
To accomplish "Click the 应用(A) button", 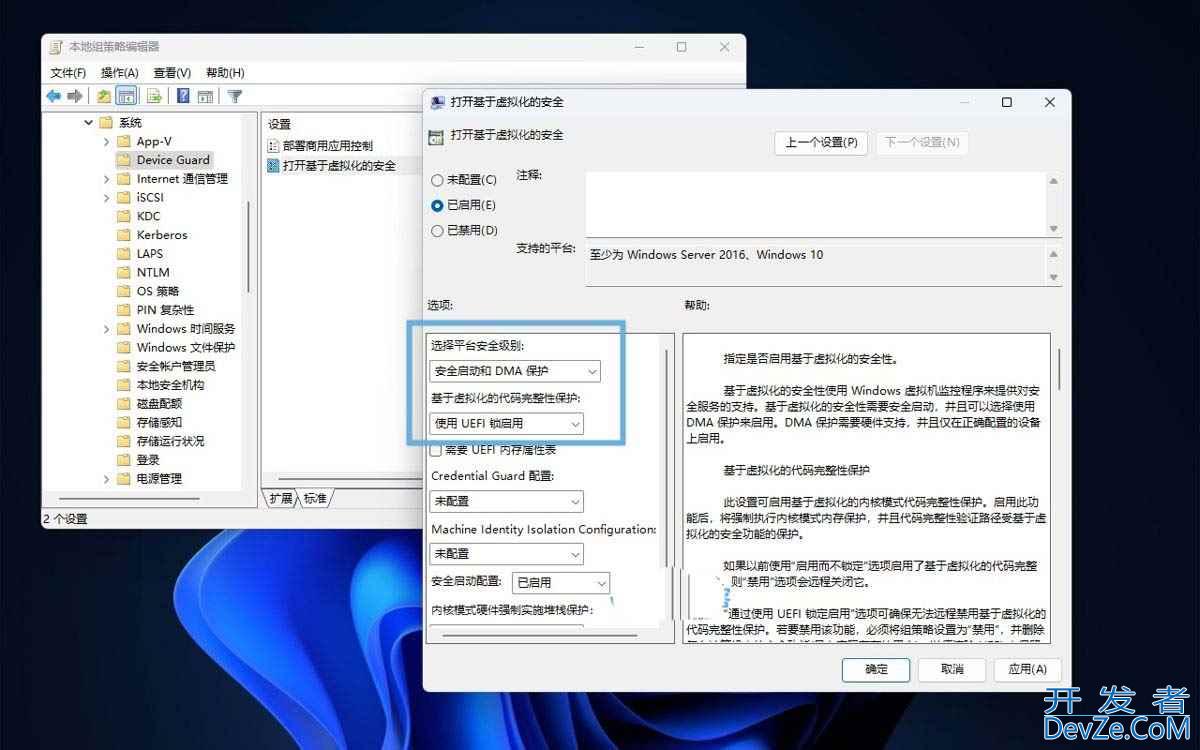I will (1027, 669).
